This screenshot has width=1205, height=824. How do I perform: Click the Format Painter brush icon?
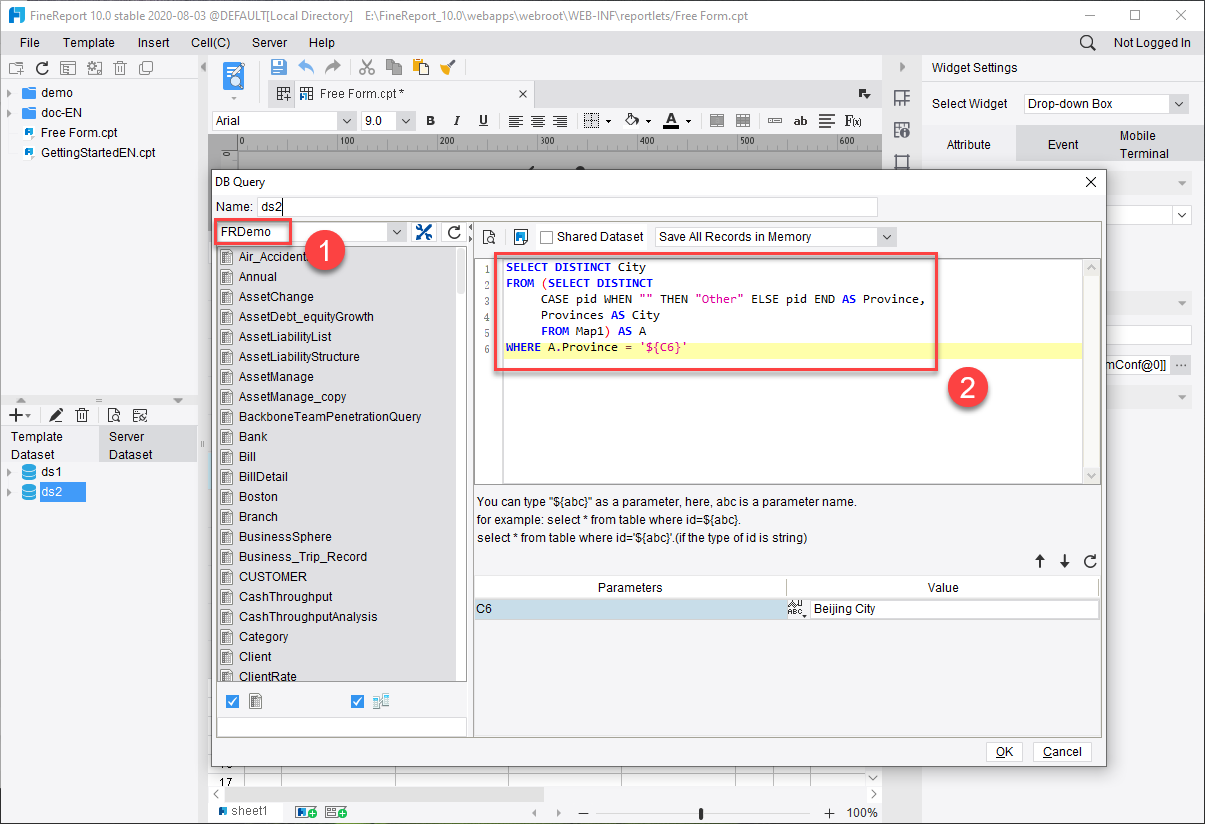pos(448,67)
